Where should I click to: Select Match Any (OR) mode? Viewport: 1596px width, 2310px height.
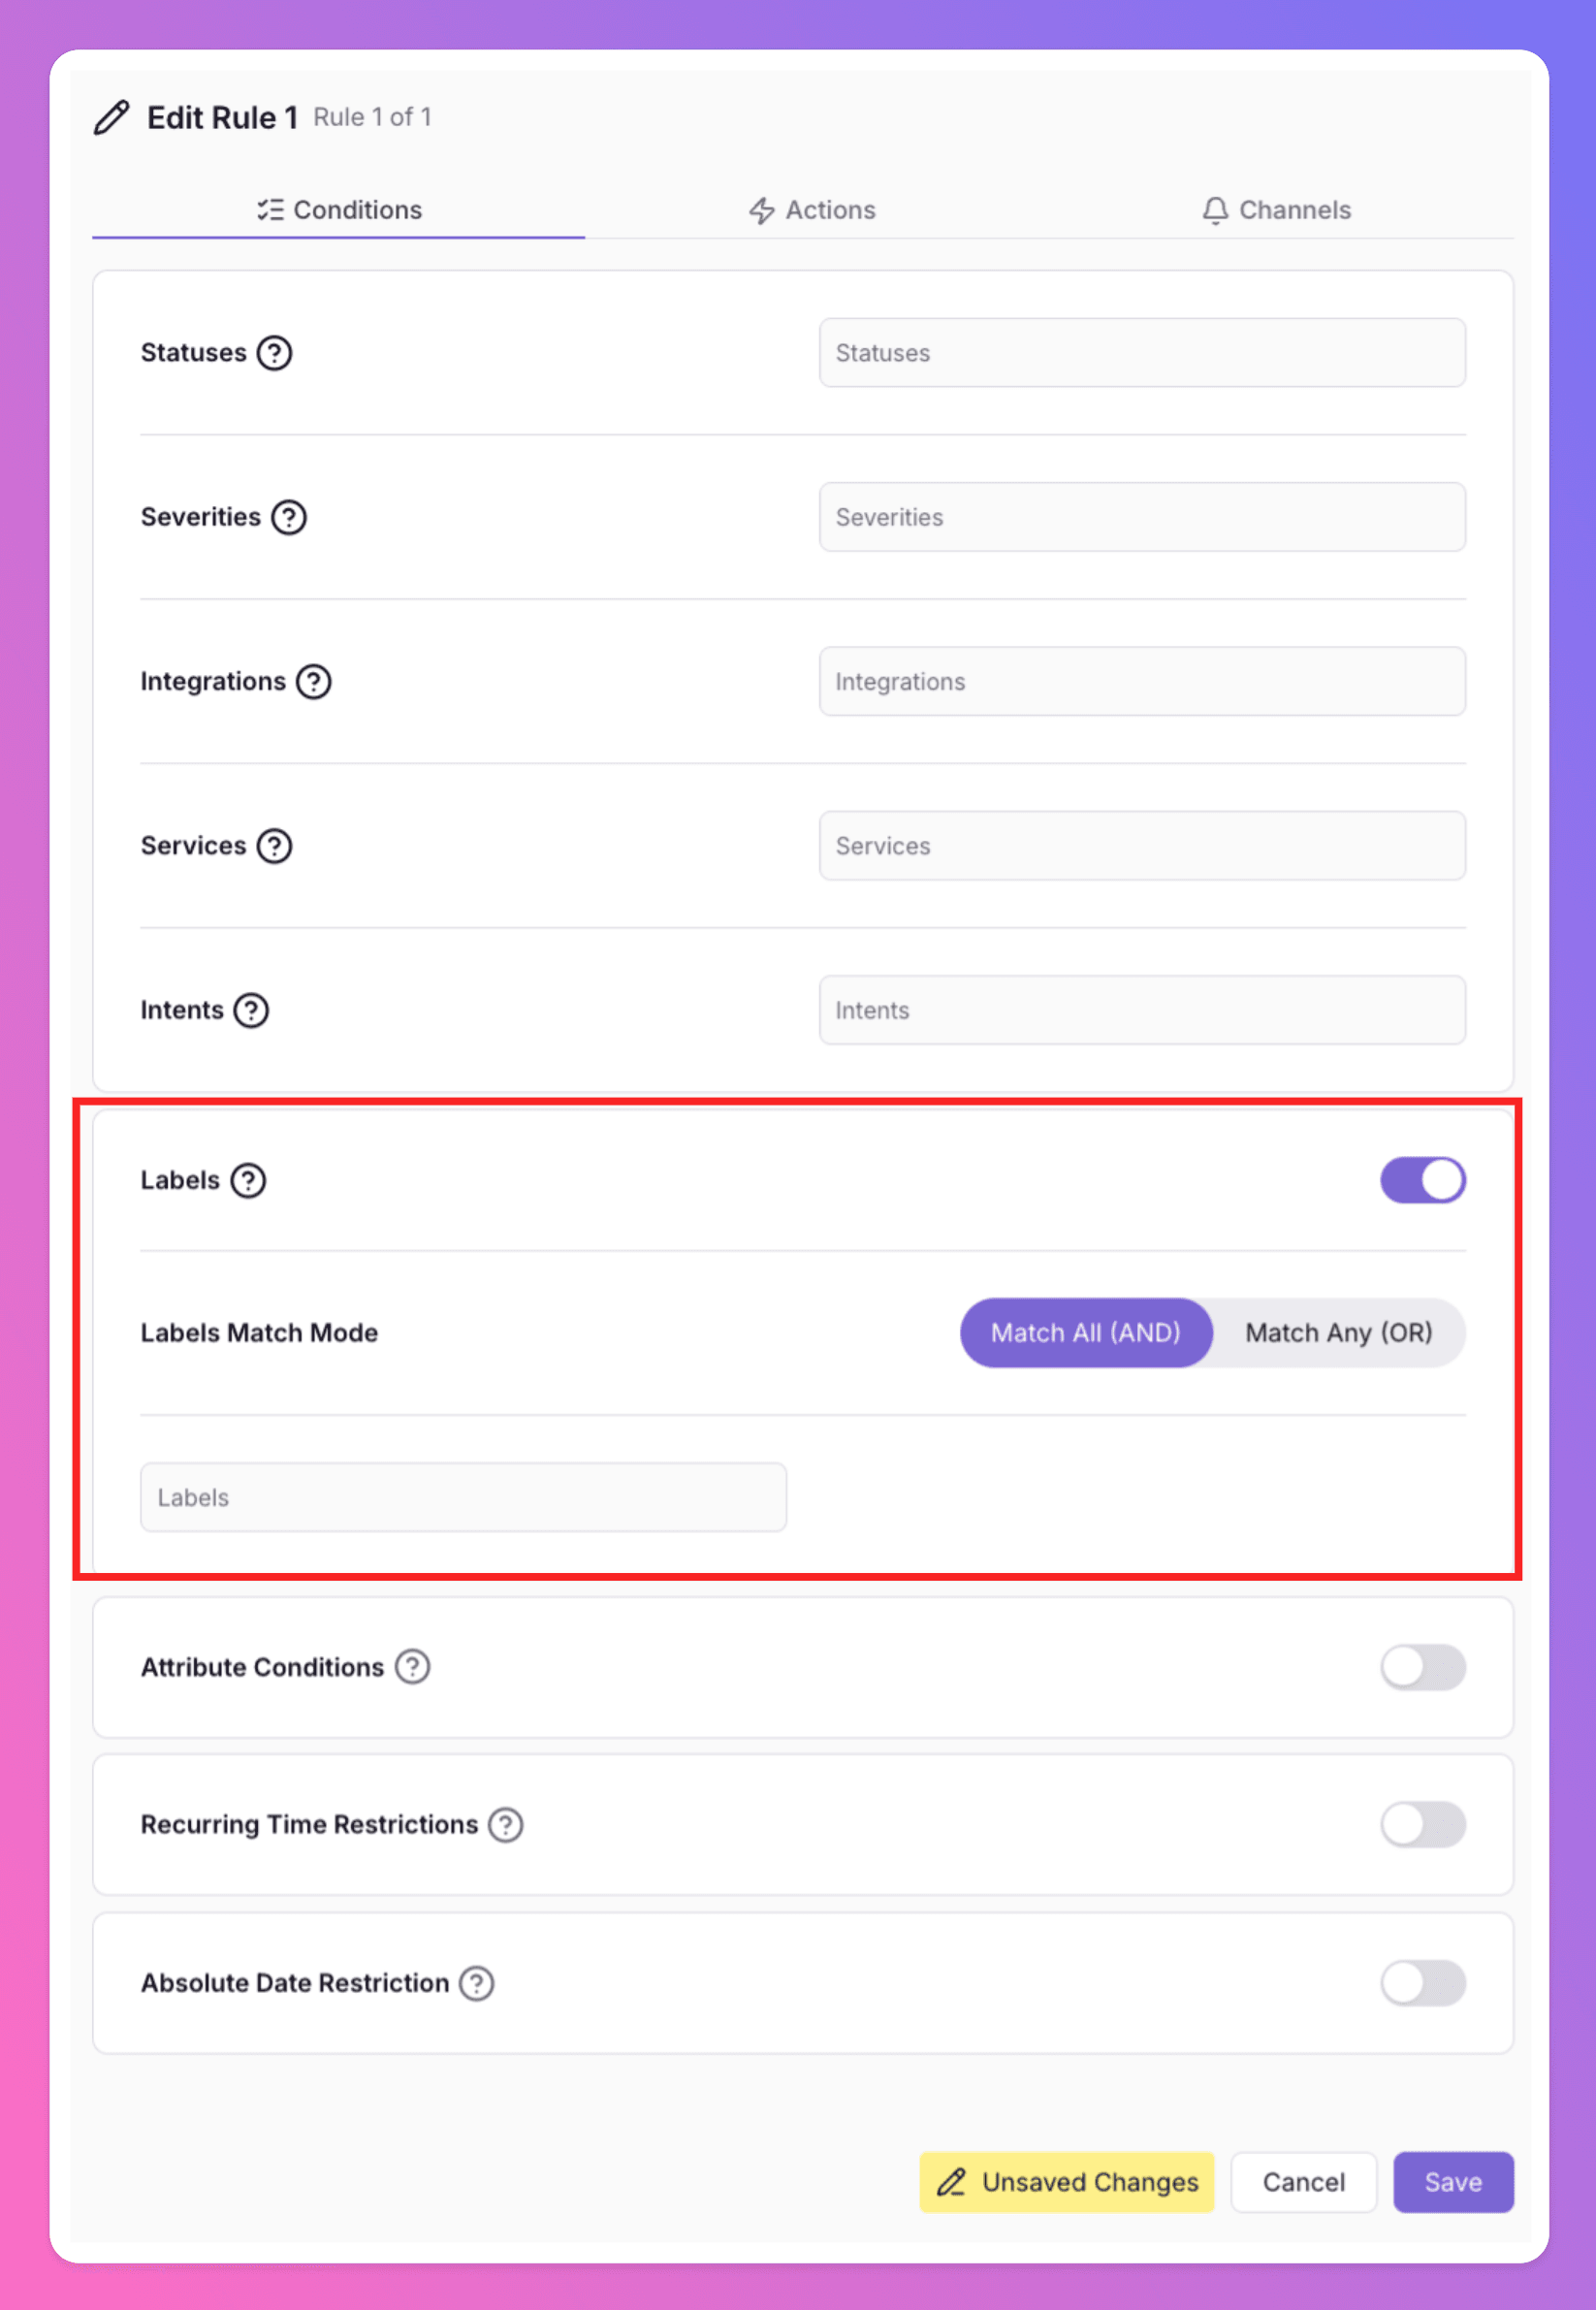1338,1333
